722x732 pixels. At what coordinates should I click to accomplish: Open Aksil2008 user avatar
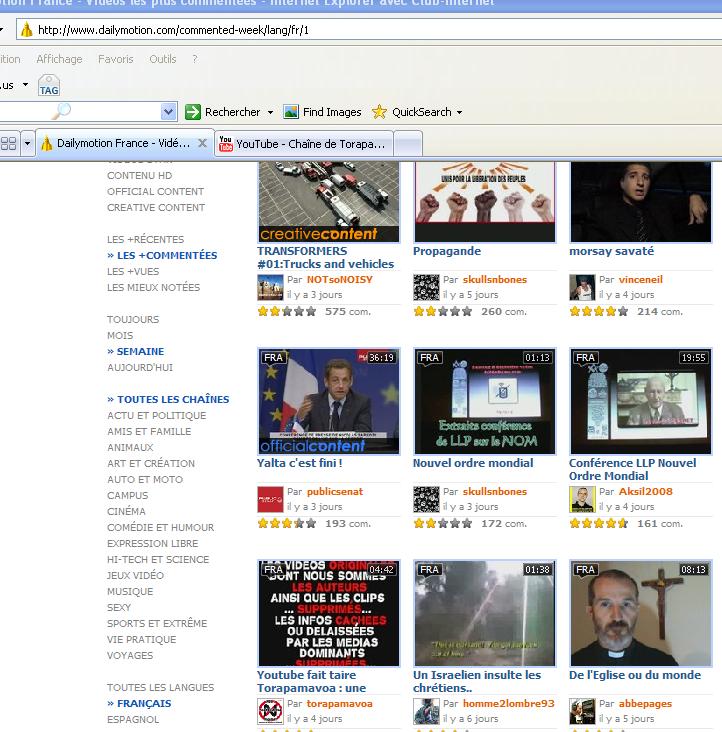point(582,499)
